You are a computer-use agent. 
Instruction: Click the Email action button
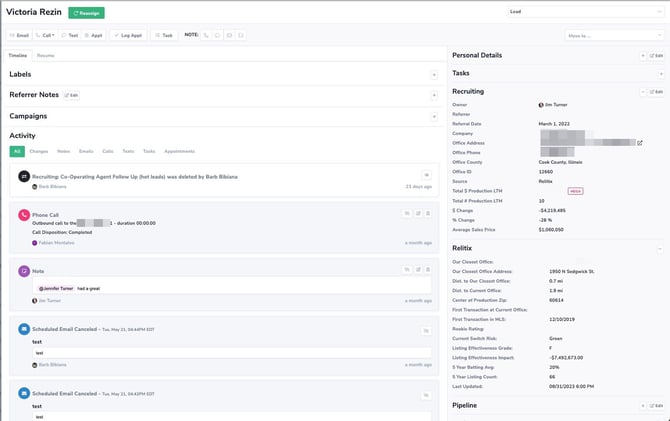point(20,35)
